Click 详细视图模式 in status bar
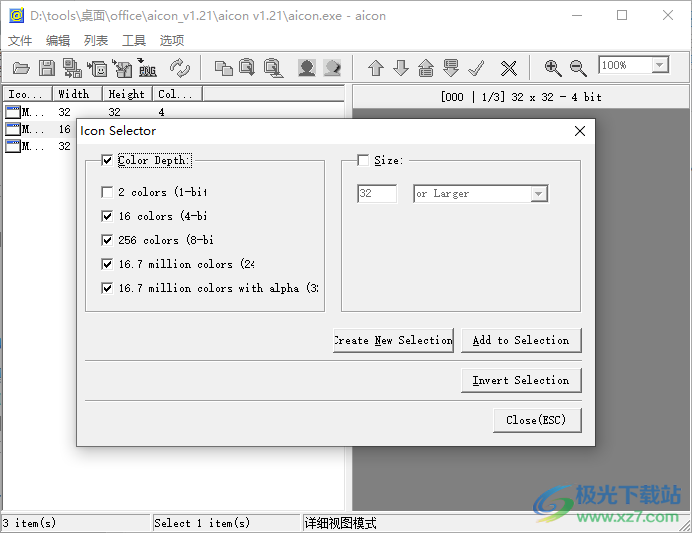The image size is (692, 533). tap(341, 523)
